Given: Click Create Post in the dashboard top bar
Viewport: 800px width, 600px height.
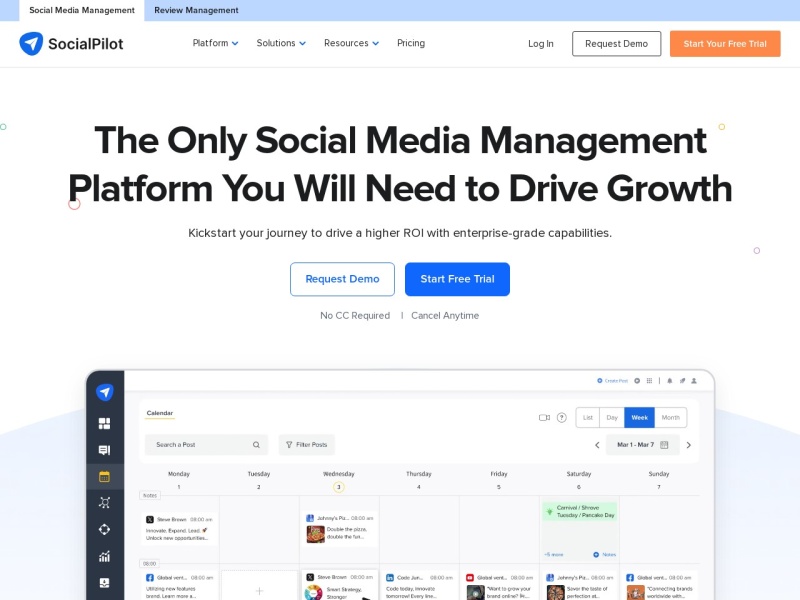Looking at the screenshot, I should point(613,381).
